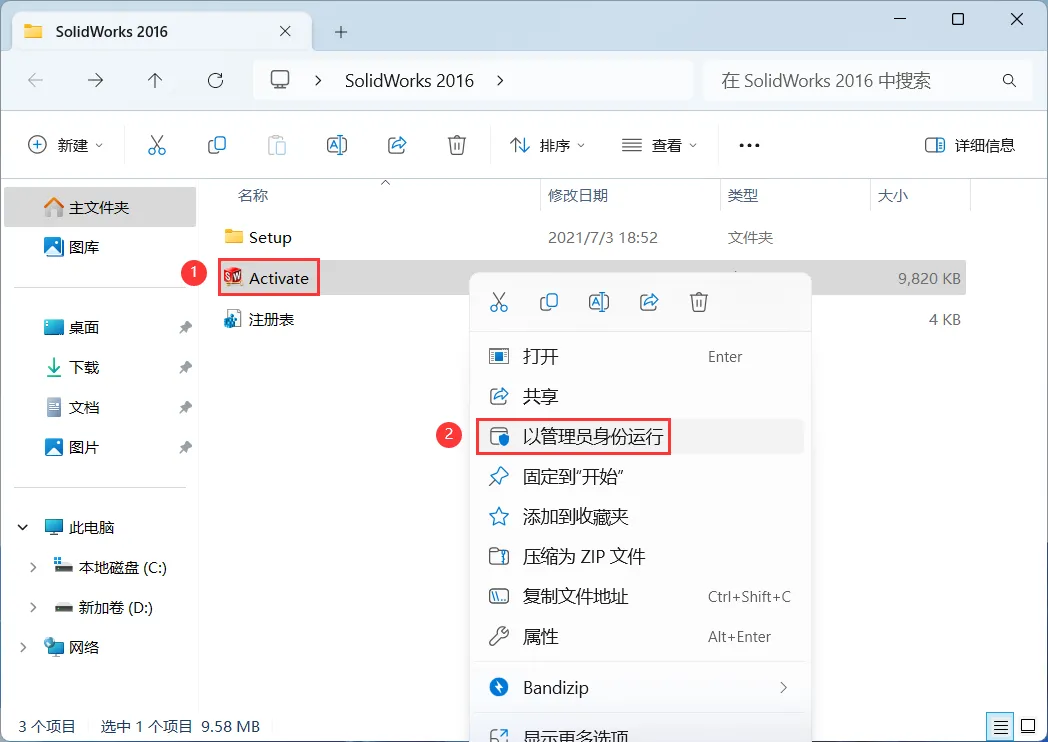Open the 查看 view dropdown
This screenshot has width=1048, height=742.
click(659, 145)
